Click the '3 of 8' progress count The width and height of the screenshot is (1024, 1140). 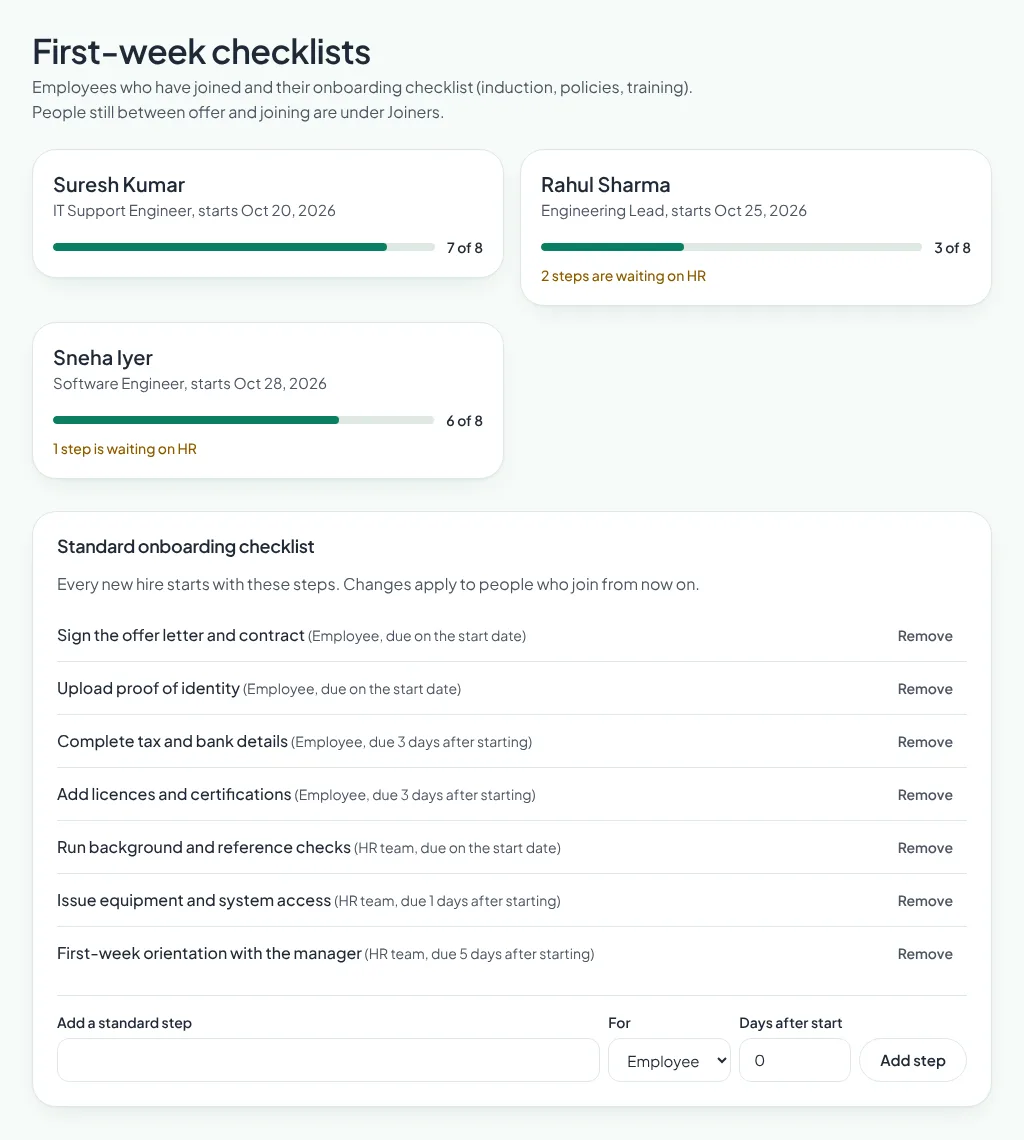pos(952,248)
